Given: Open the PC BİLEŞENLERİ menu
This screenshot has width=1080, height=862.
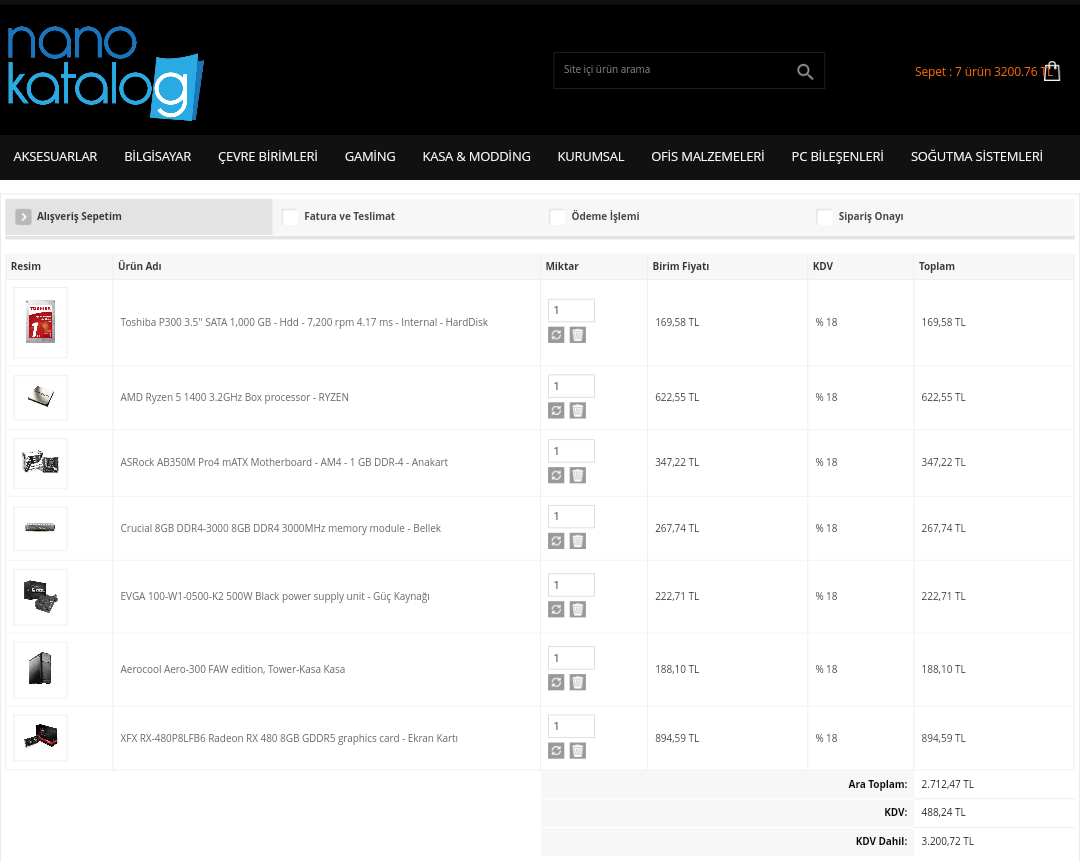Looking at the screenshot, I should coord(838,156).
